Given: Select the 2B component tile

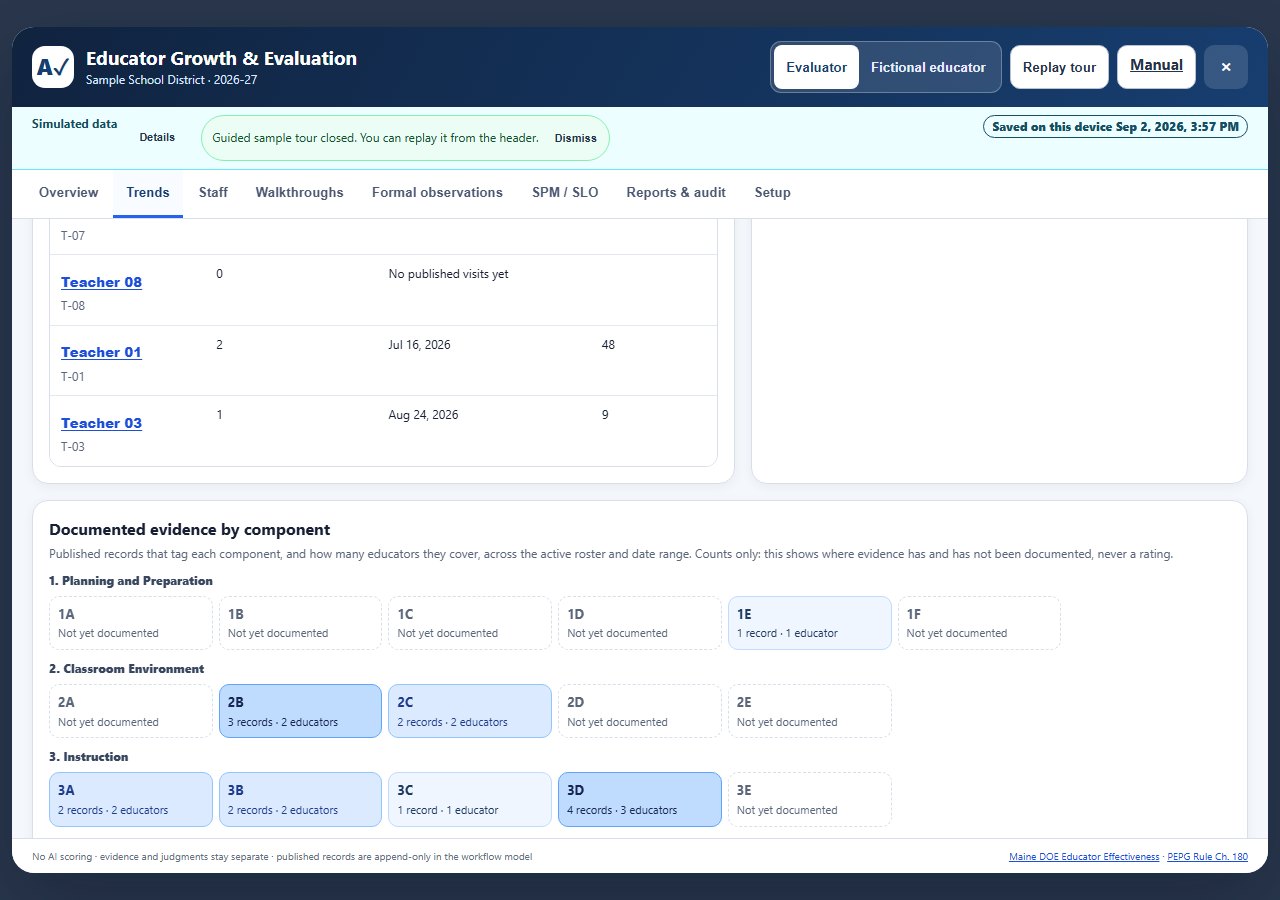Looking at the screenshot, I should coord(300,711).
